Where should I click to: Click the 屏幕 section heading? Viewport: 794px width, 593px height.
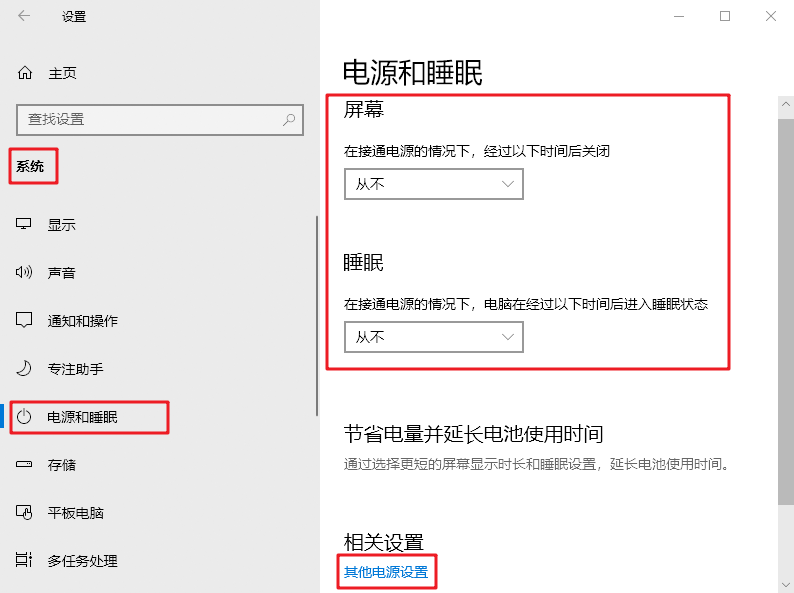[364, 109]
